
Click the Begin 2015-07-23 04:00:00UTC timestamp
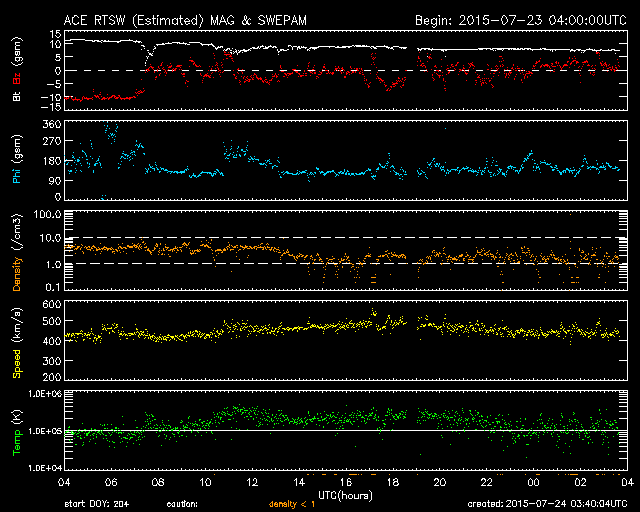[x=515, y=20]
